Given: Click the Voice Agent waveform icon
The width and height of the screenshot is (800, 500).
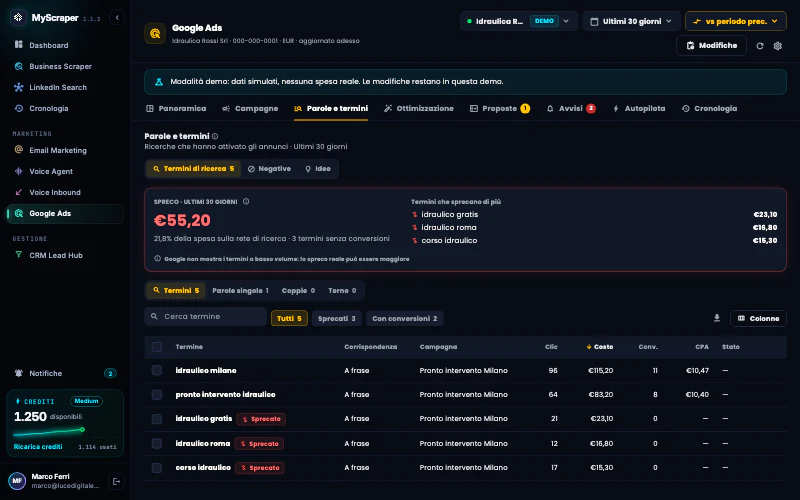Looking at the screenshot, I should (19, 171).
